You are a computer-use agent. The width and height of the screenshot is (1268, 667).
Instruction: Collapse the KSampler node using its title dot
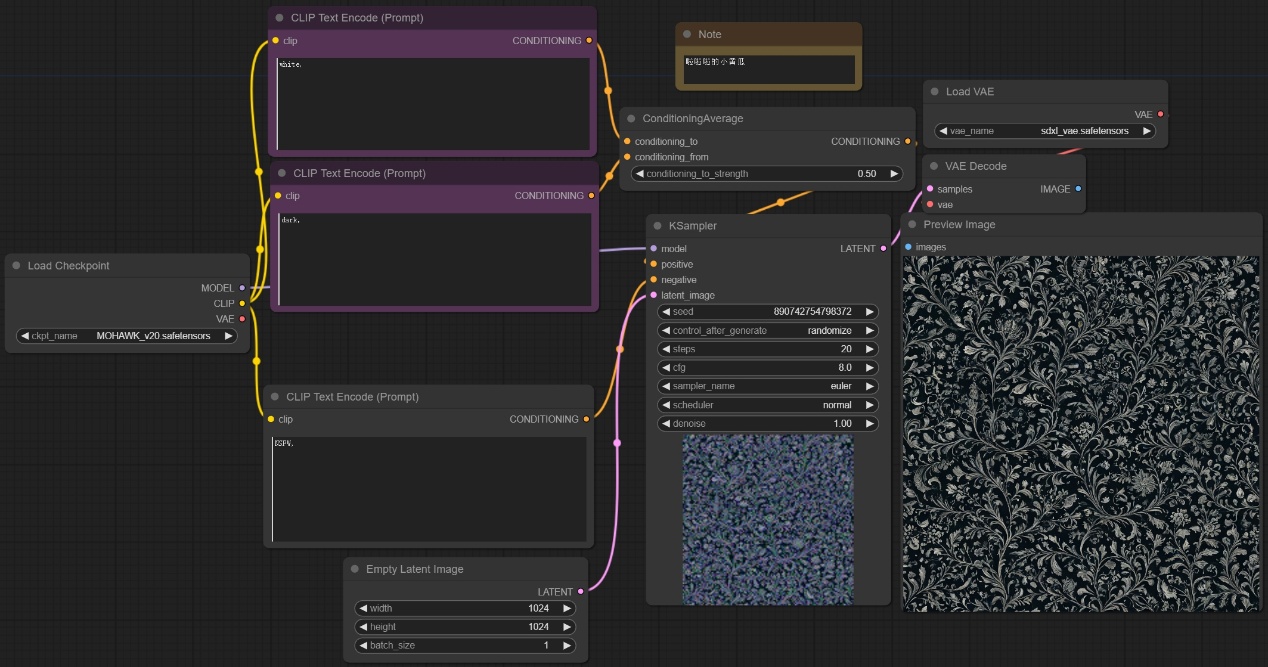657,226
